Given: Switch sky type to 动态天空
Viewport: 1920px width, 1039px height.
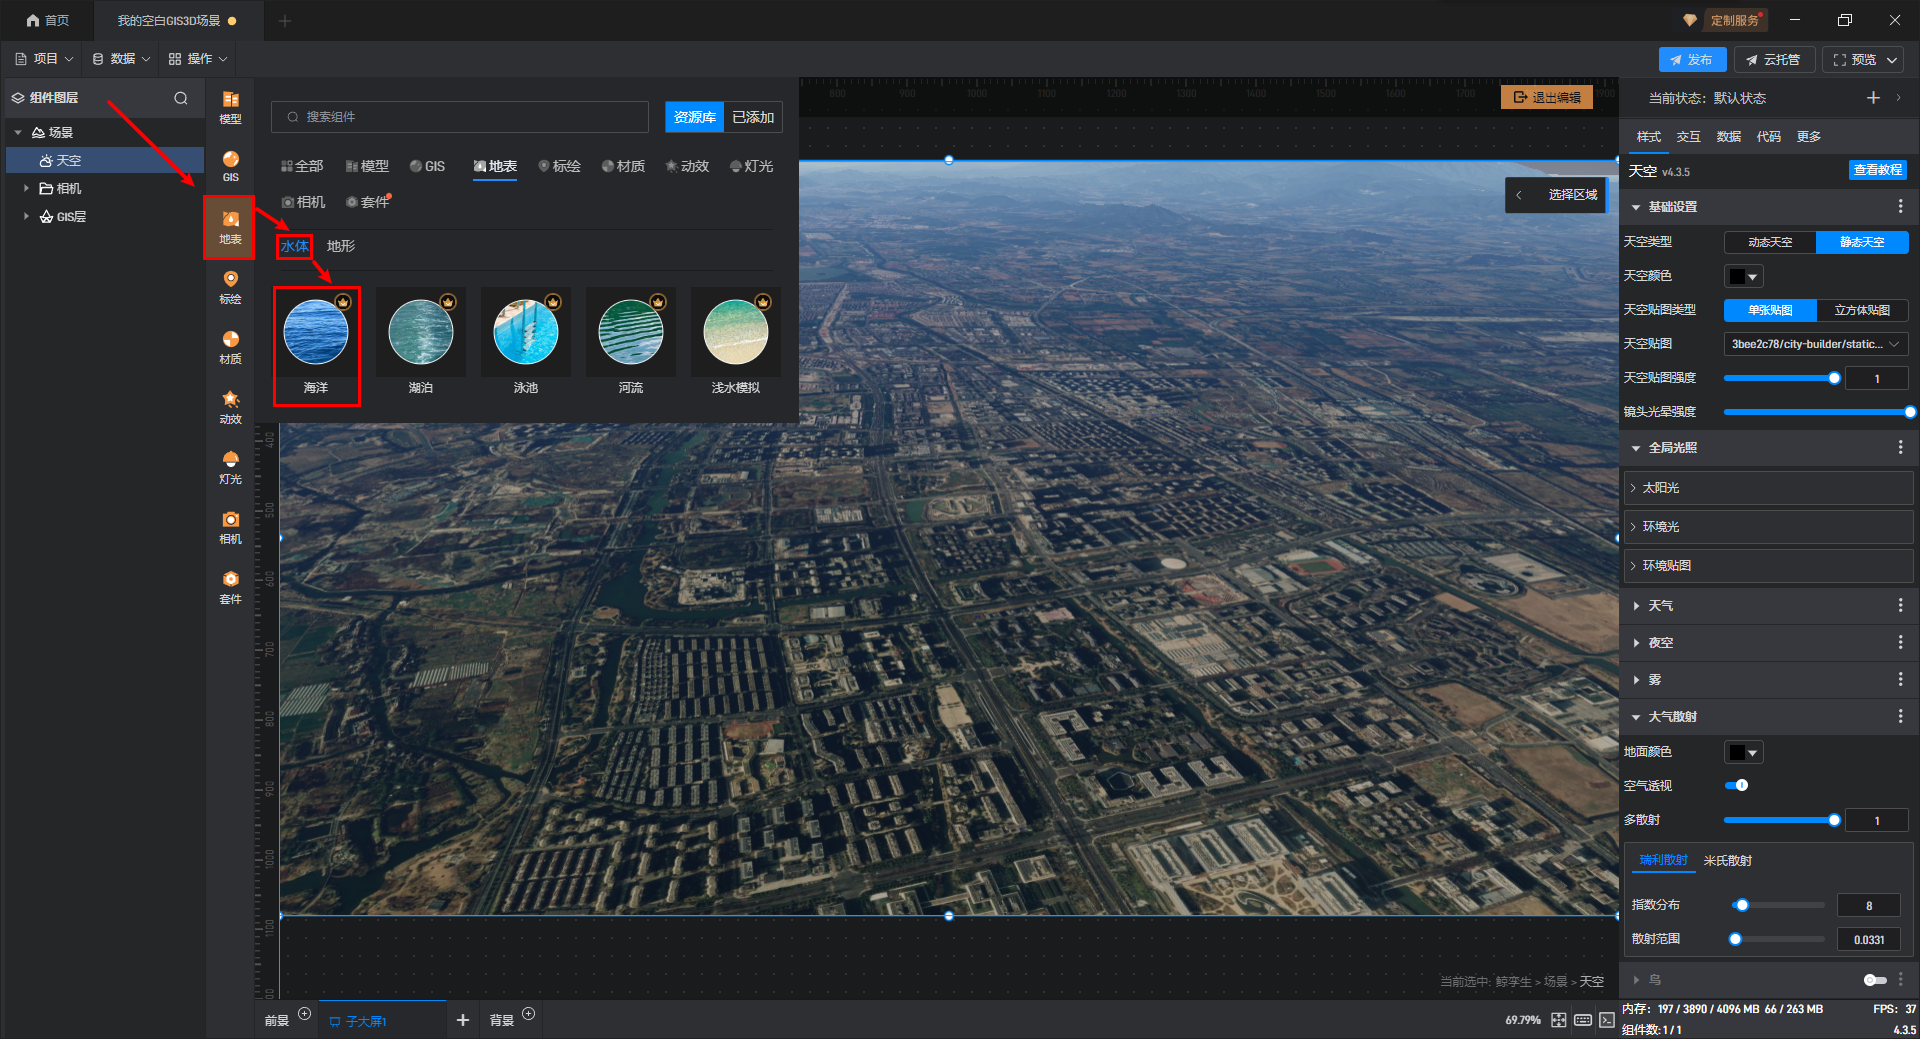Looking at the screenshot, I should pos(1769,242).
